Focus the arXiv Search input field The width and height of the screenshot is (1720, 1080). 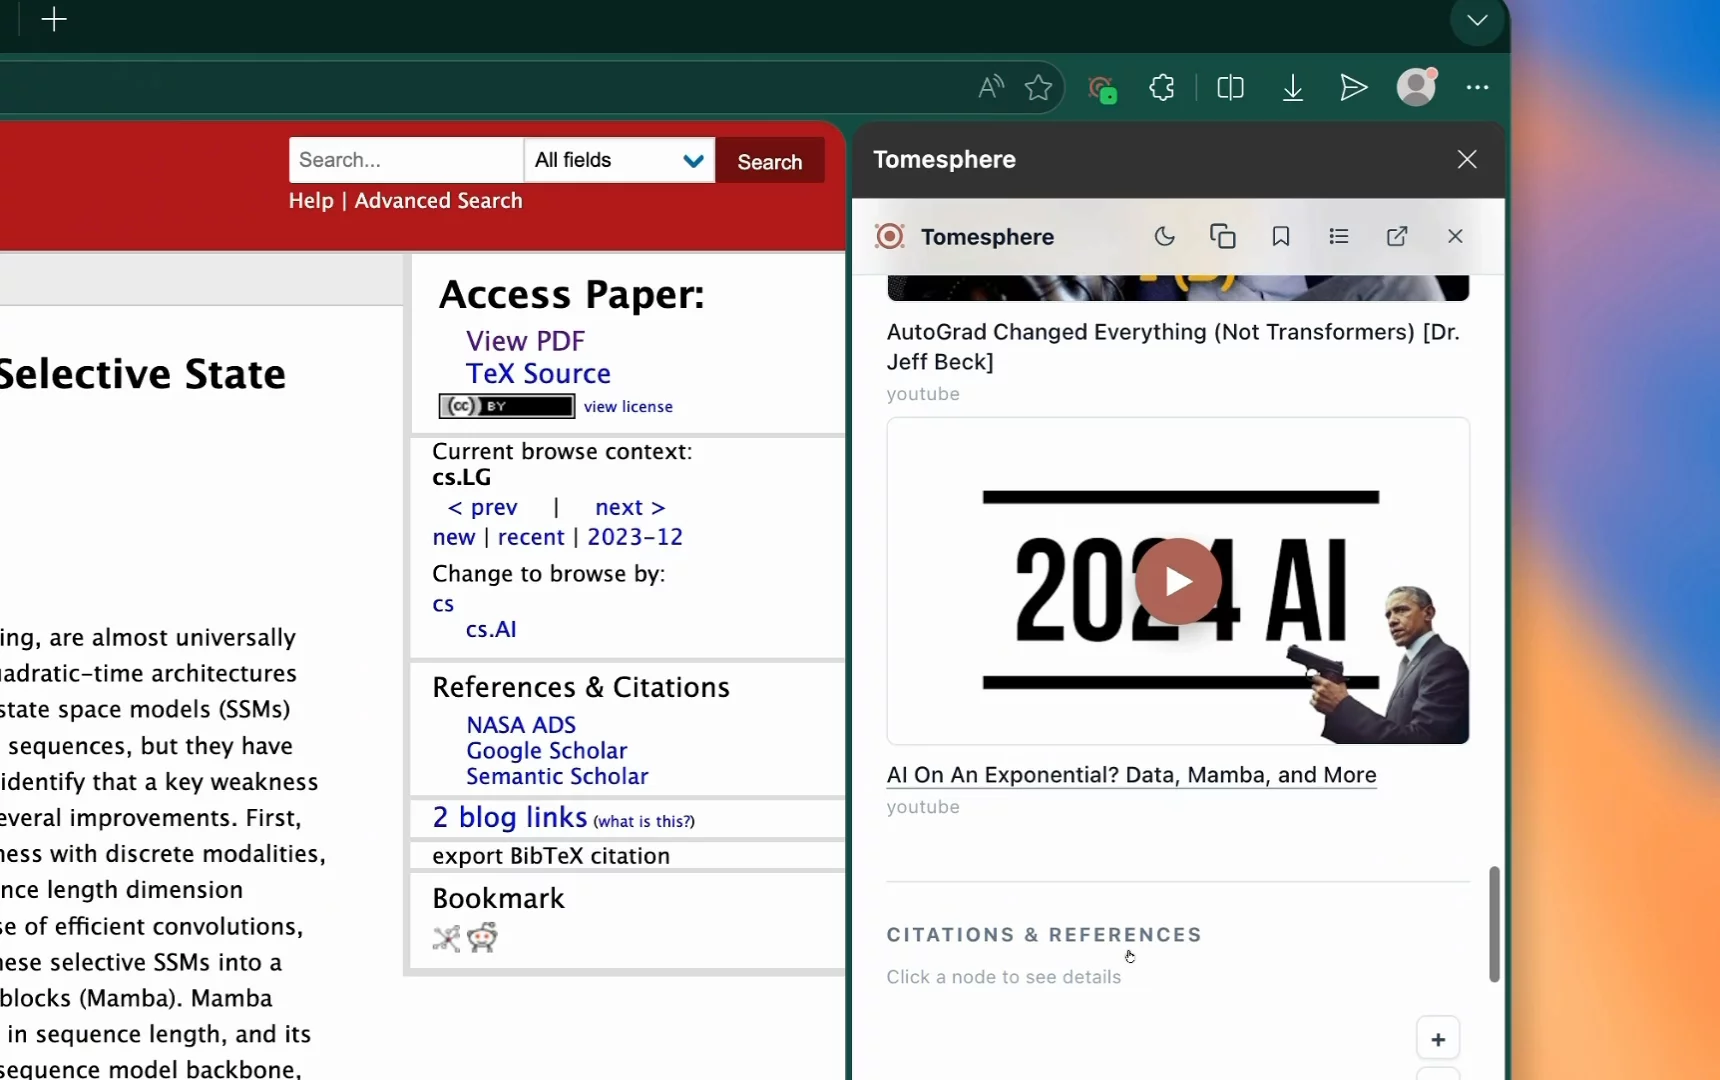[x=405, y=160]
